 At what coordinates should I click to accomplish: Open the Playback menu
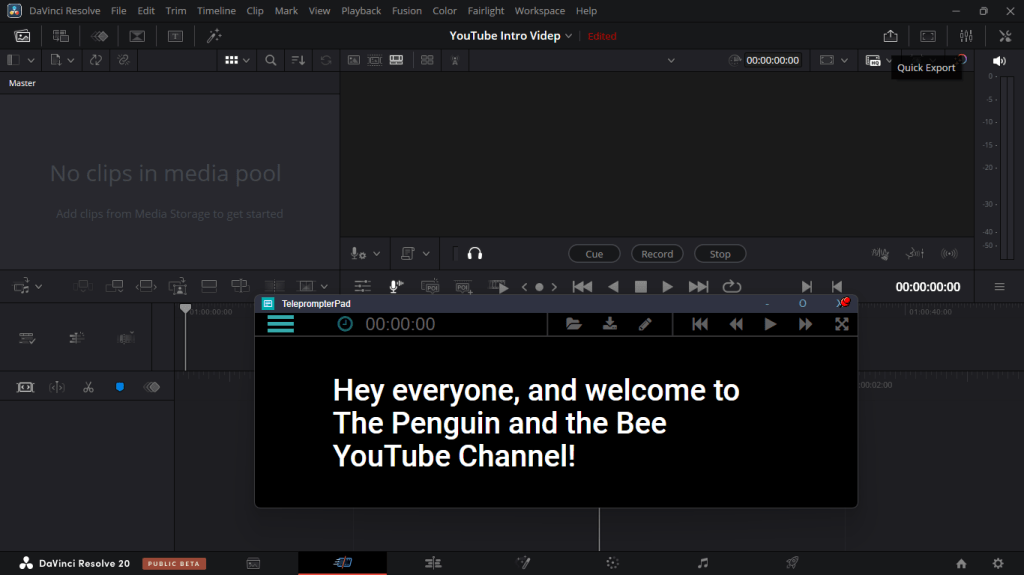point(361,11)
